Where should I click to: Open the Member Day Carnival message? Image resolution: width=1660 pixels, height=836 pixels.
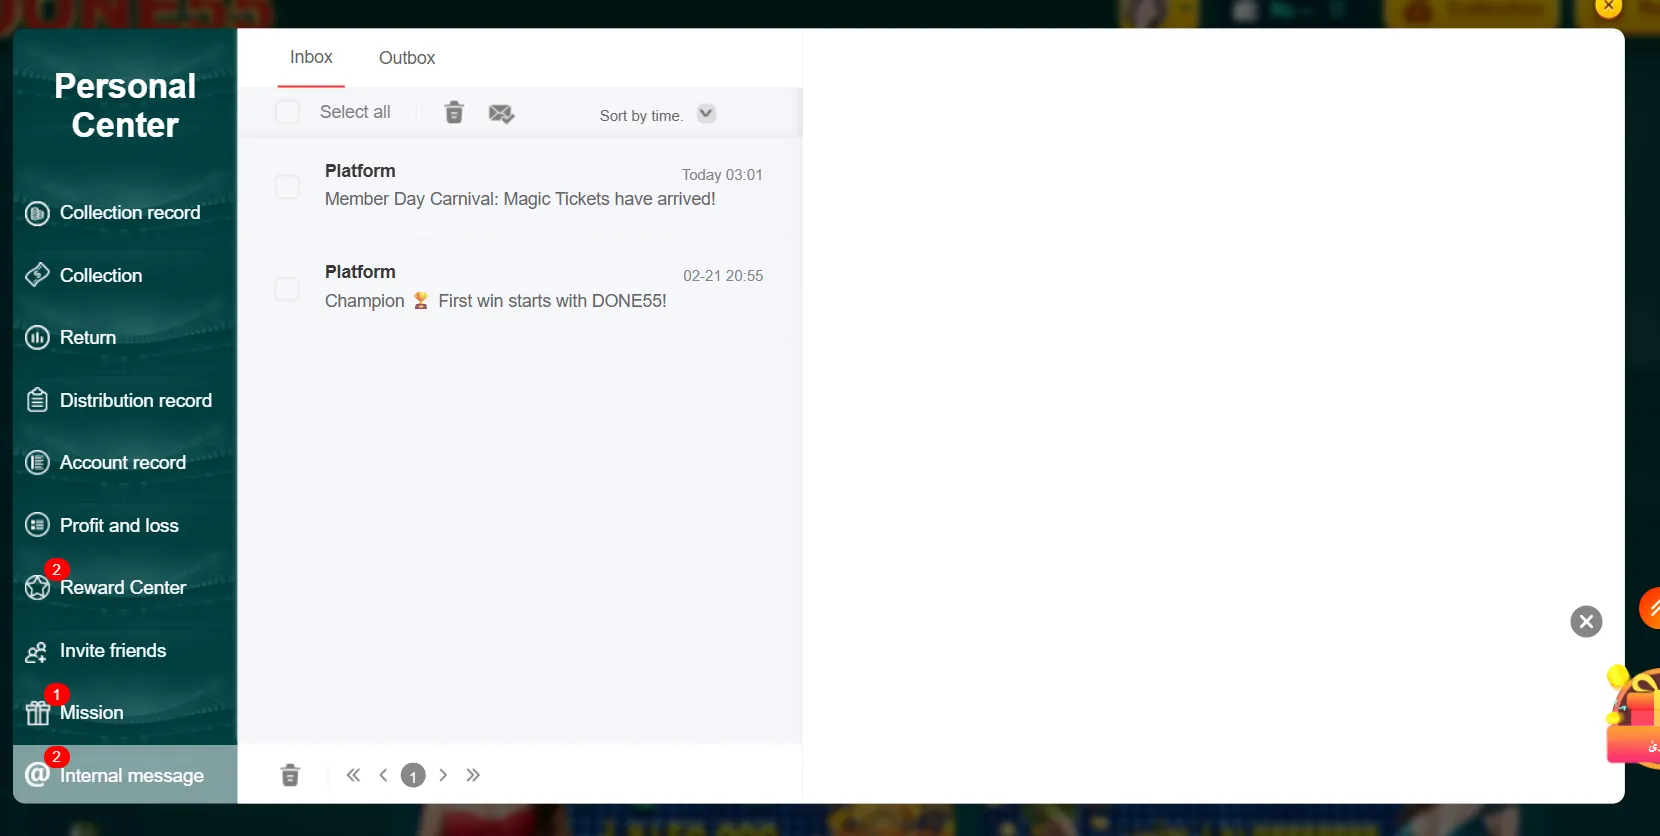click(520, 199)
